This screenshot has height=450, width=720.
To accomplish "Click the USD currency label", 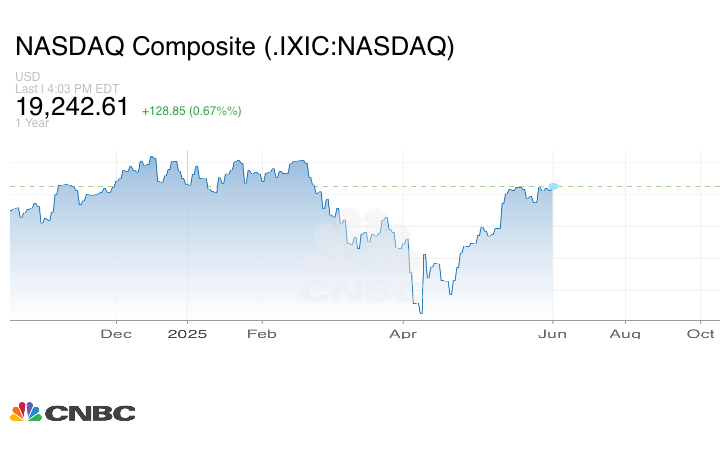I will point(27,77).
